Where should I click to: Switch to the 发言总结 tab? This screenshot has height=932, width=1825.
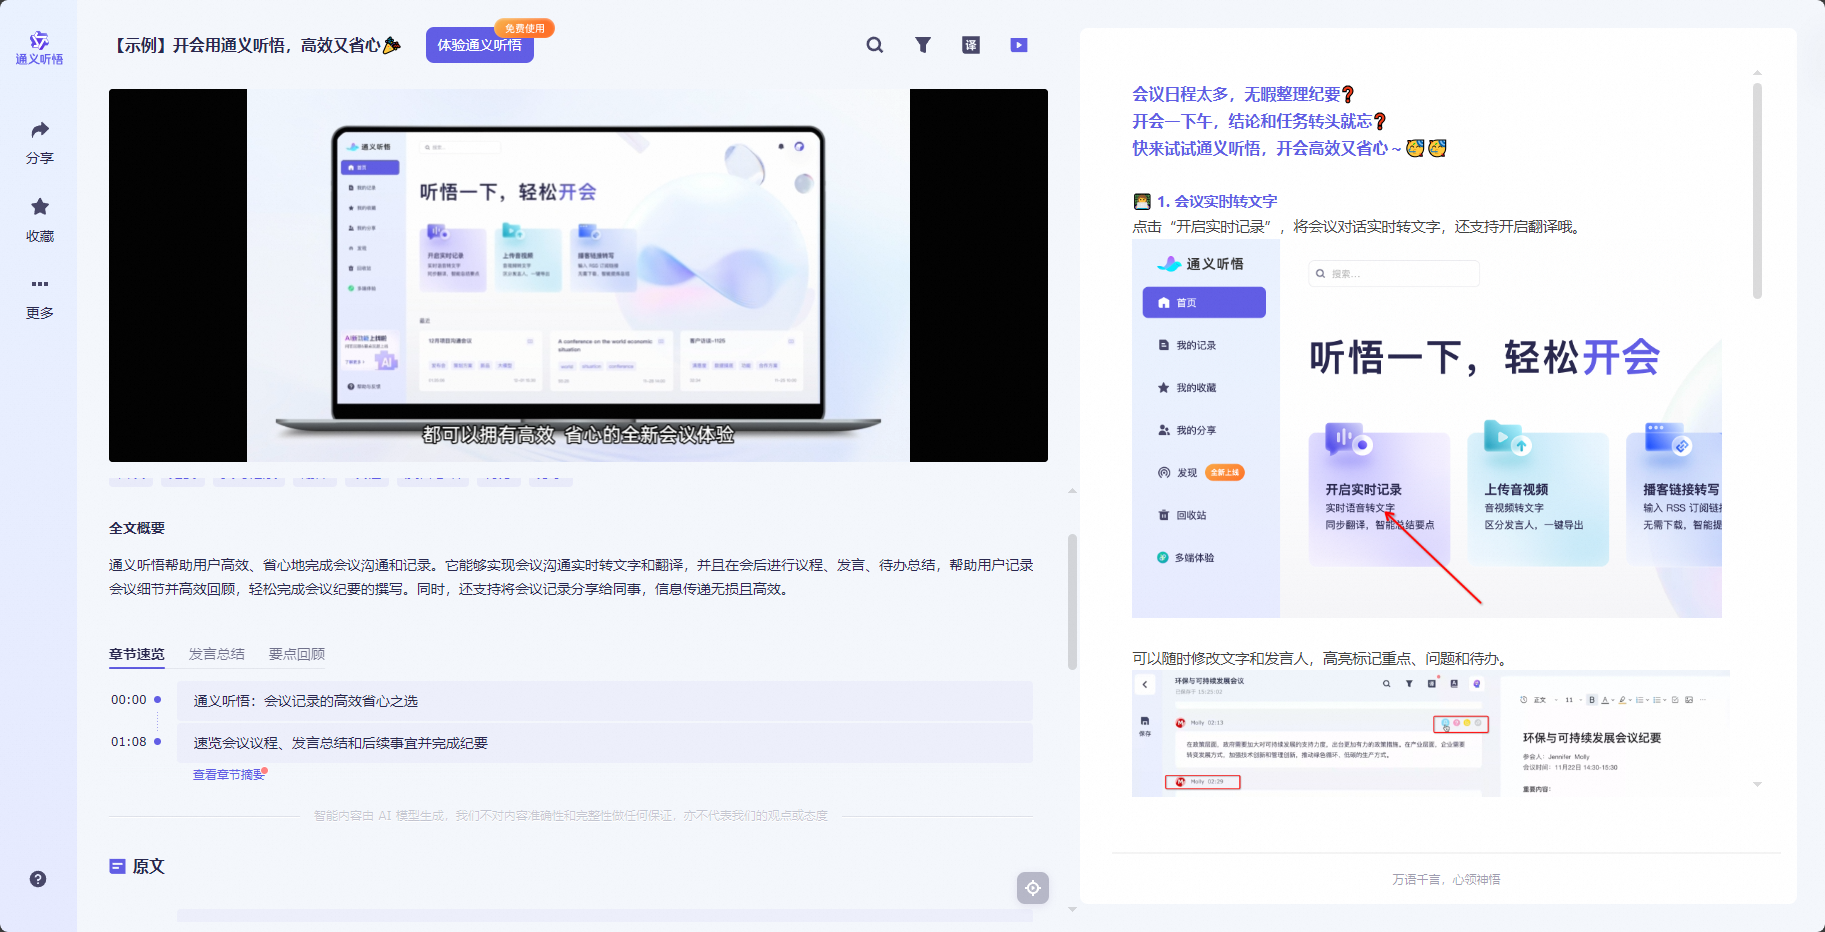tap(217, 654)
